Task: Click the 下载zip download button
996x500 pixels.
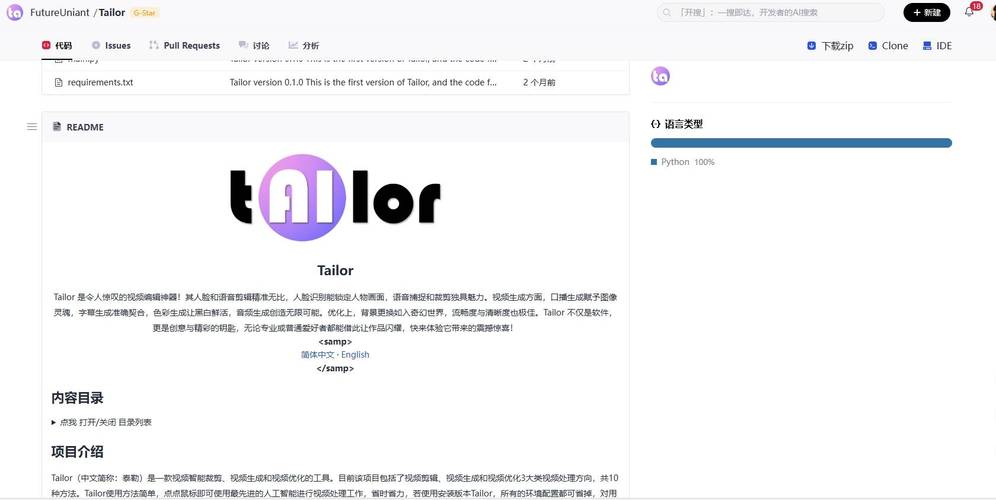Action: pyautogui.click(x=830, y=46)
